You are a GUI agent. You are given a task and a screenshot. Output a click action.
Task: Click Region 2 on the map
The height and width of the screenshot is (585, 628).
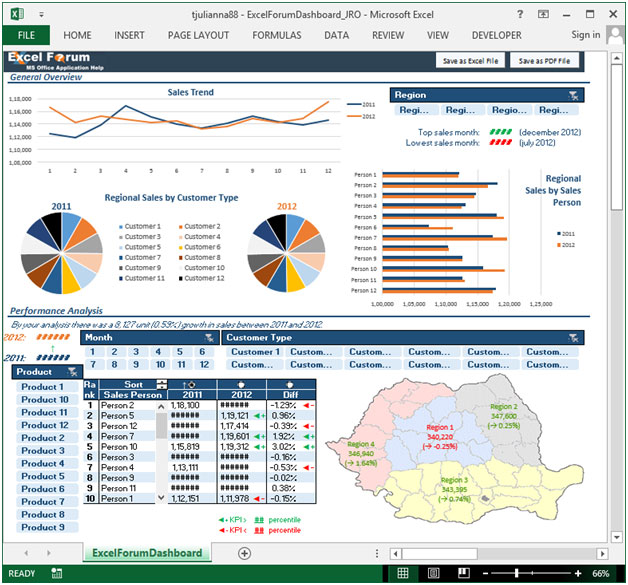(504, 416)
